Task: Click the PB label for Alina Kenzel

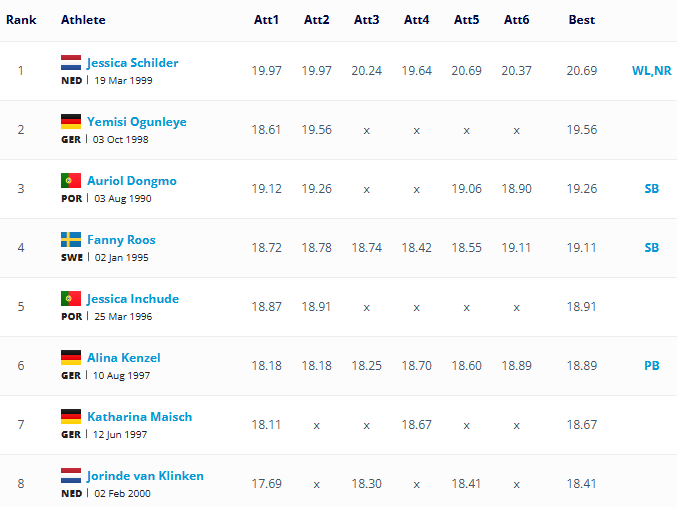Action: coord(652,366)
